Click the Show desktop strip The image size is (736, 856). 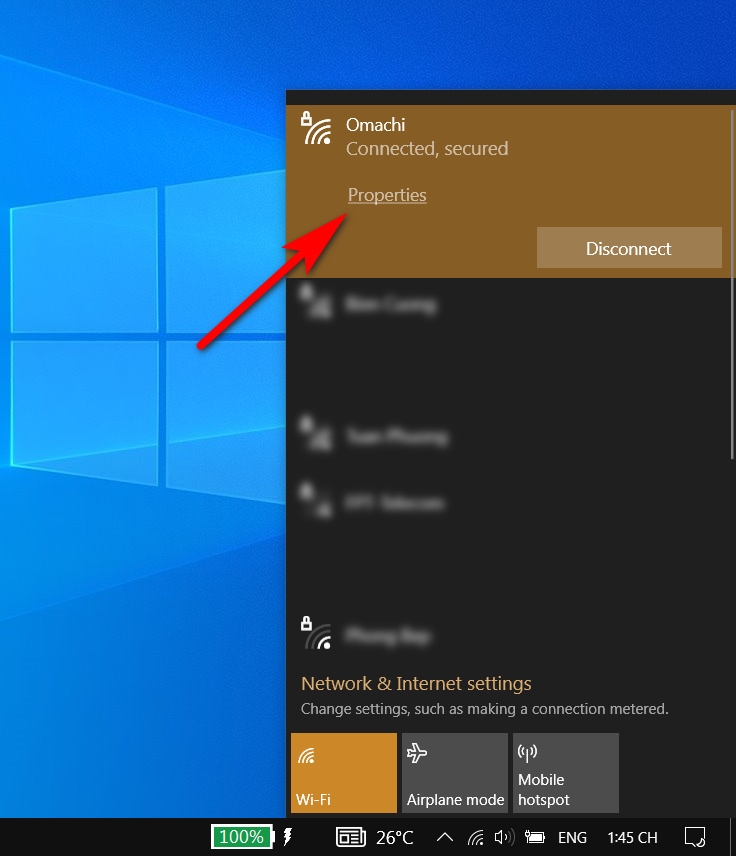pos(732,837)
